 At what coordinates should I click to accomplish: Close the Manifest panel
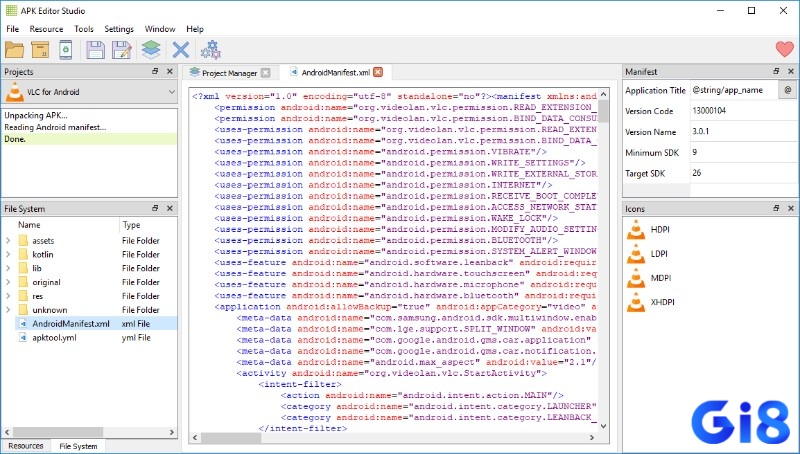click(x=791, y=71)
